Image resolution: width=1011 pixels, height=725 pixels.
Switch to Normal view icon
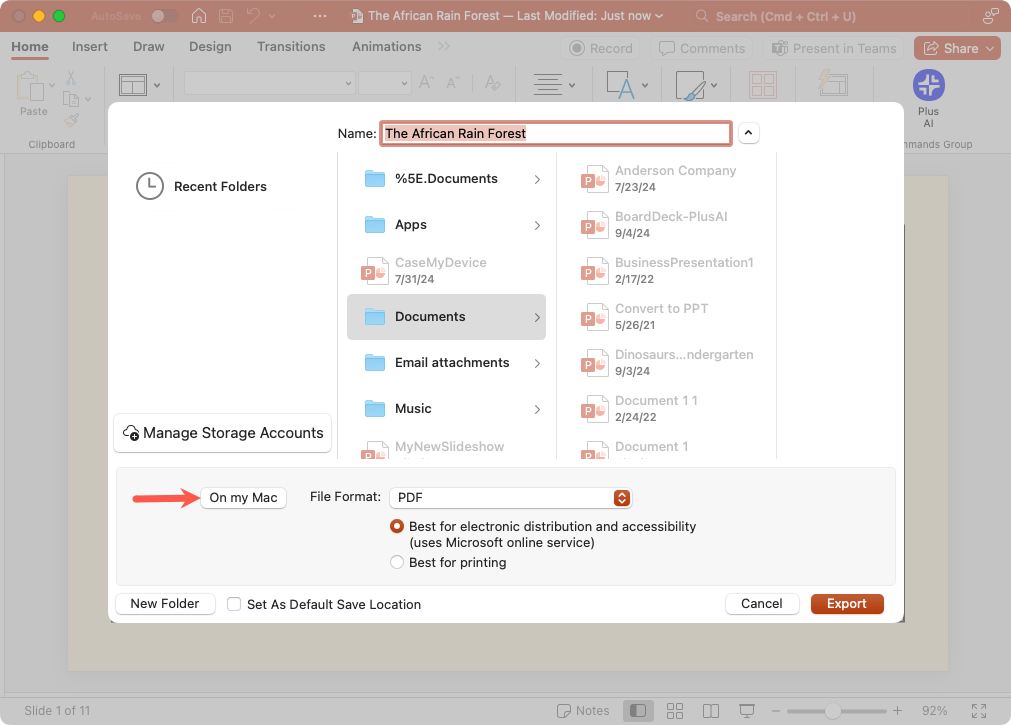coord(638,711)
